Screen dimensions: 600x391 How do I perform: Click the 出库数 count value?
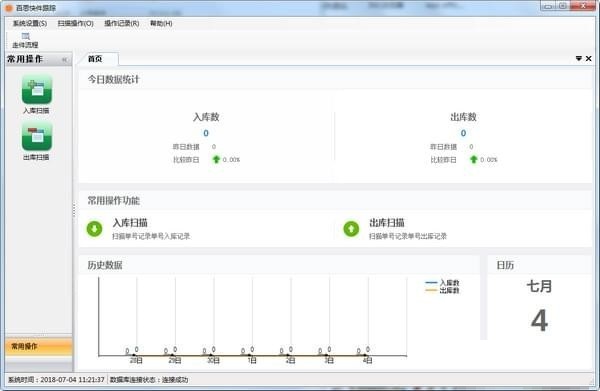(x=463, y=133)
